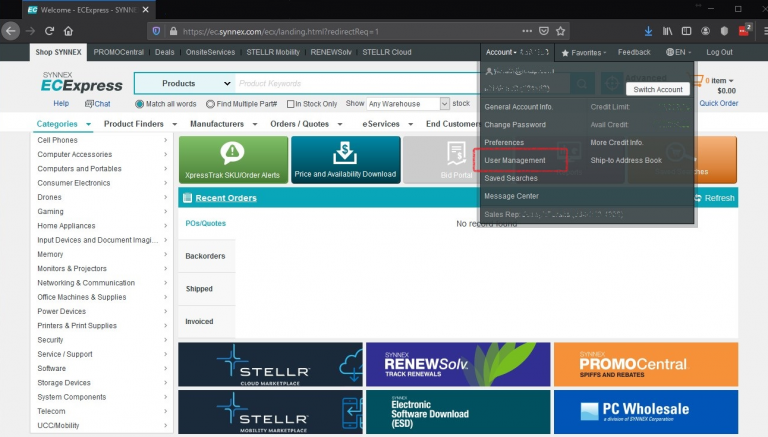The image size is (768, 437).
Task: Open Preferences in Account menu
Action: tap(504, 143)
